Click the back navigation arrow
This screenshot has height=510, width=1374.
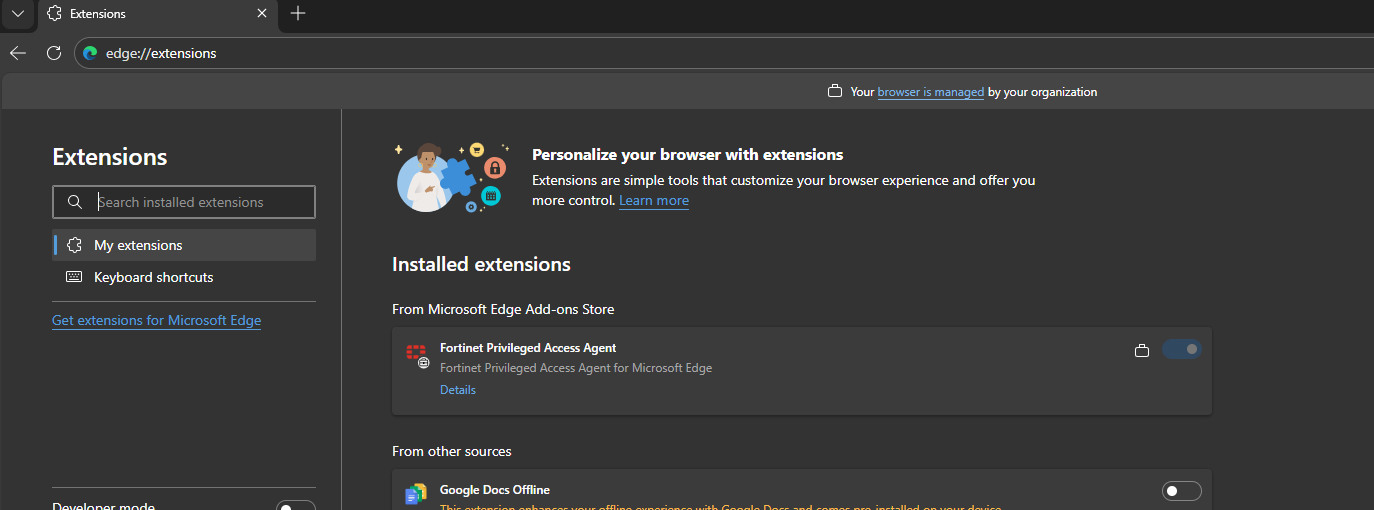pos(18,53)
